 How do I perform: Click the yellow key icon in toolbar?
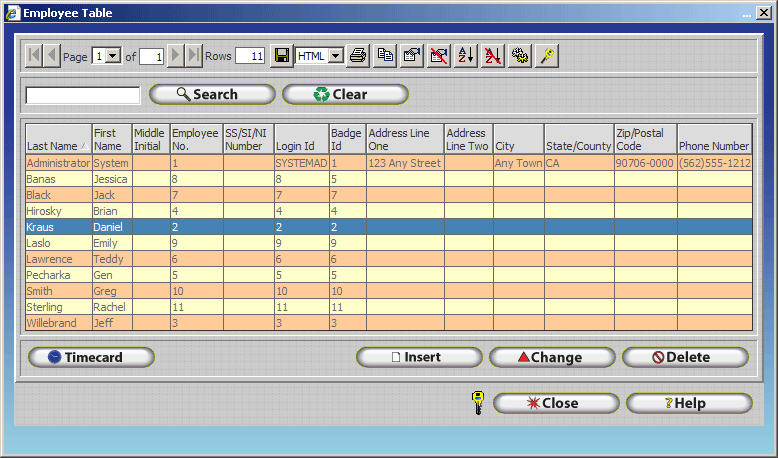pos(547,56)
